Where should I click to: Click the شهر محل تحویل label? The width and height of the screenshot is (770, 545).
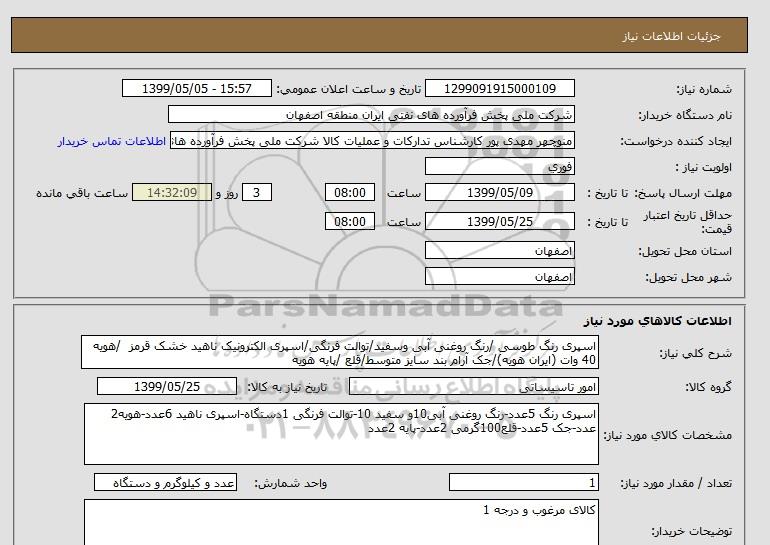tap(688, 277)
